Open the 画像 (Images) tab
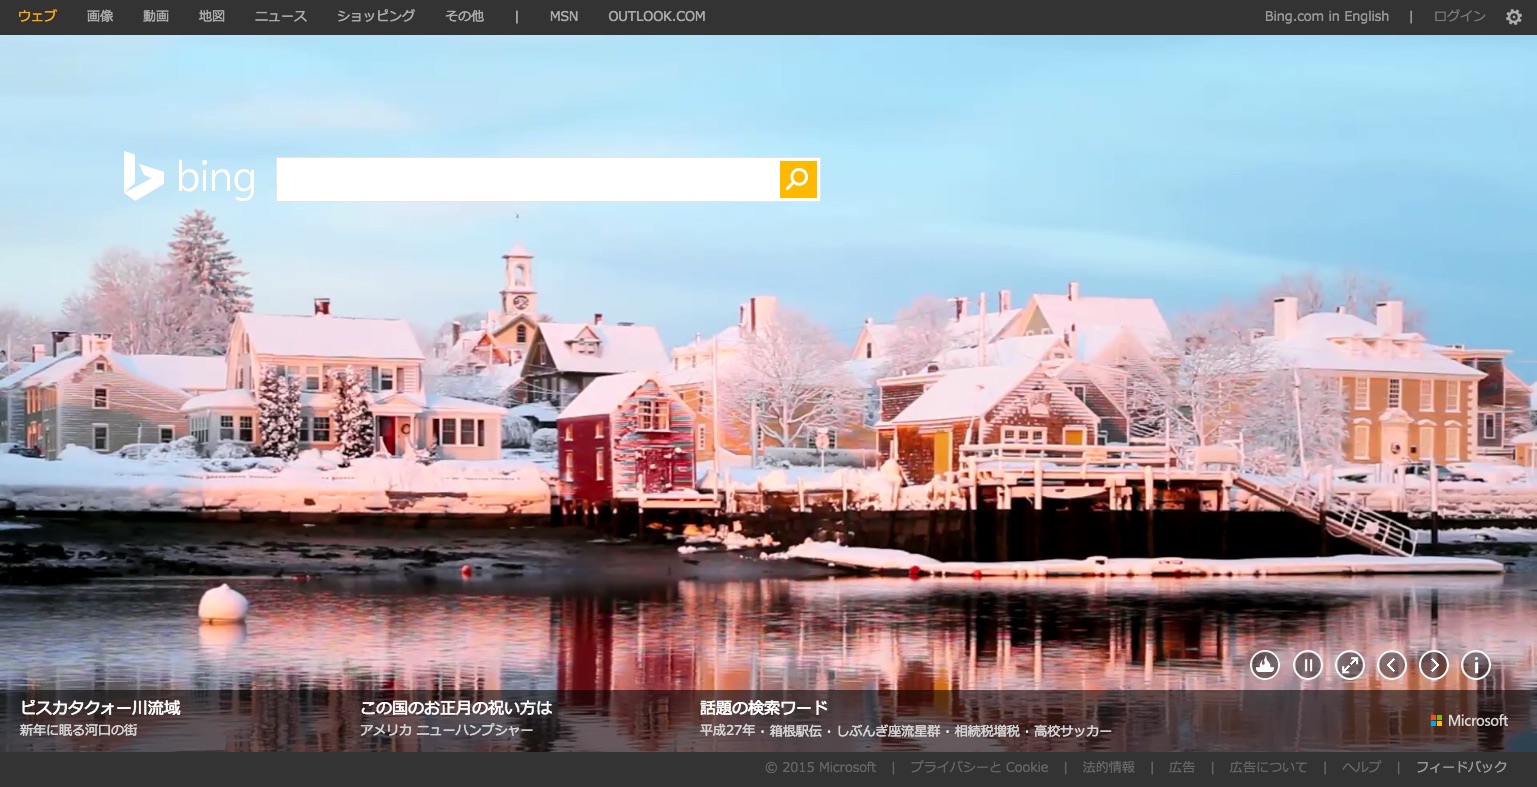 tap(100, 16)
